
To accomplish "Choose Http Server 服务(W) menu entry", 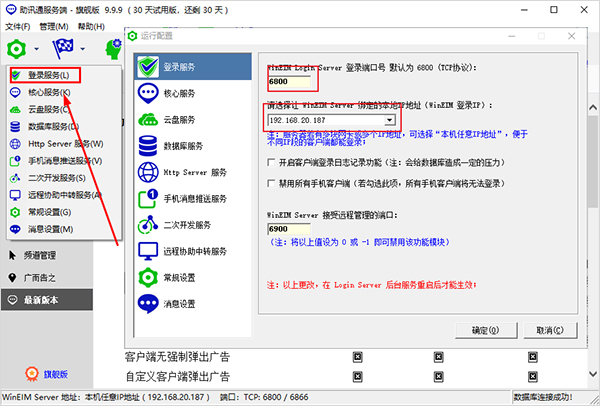I will point(64,143).
